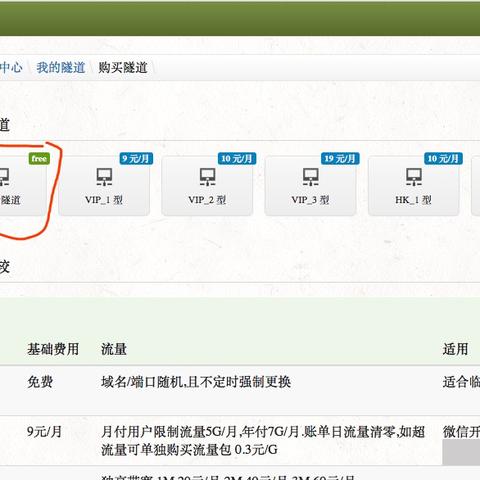Choose the VIP_1 型 tunnel label
Screen dimensions: 480x480
[104, 200]
